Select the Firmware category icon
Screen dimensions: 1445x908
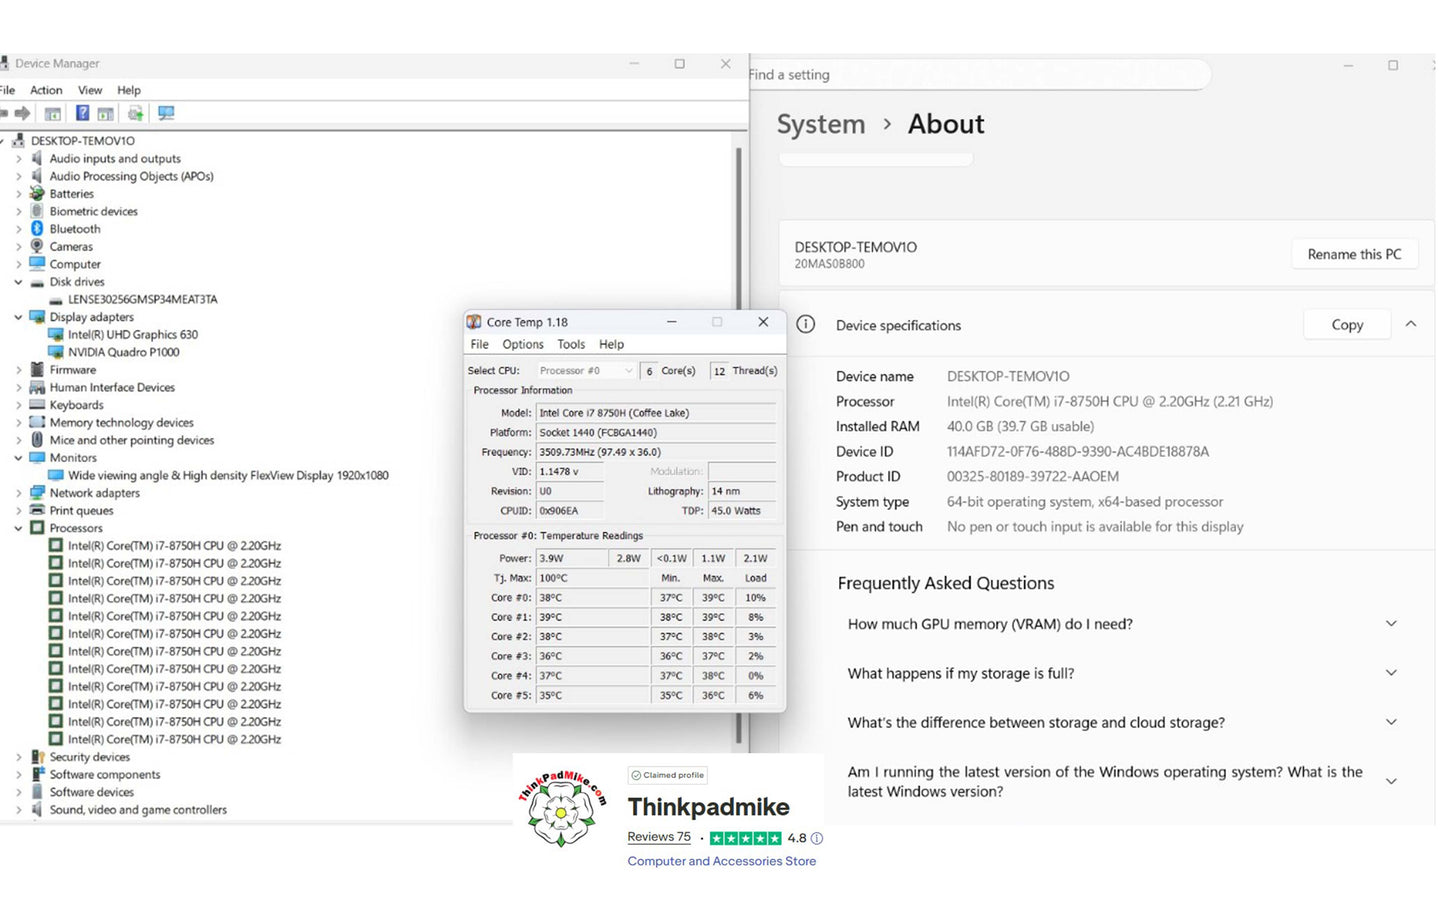(37, 370)
